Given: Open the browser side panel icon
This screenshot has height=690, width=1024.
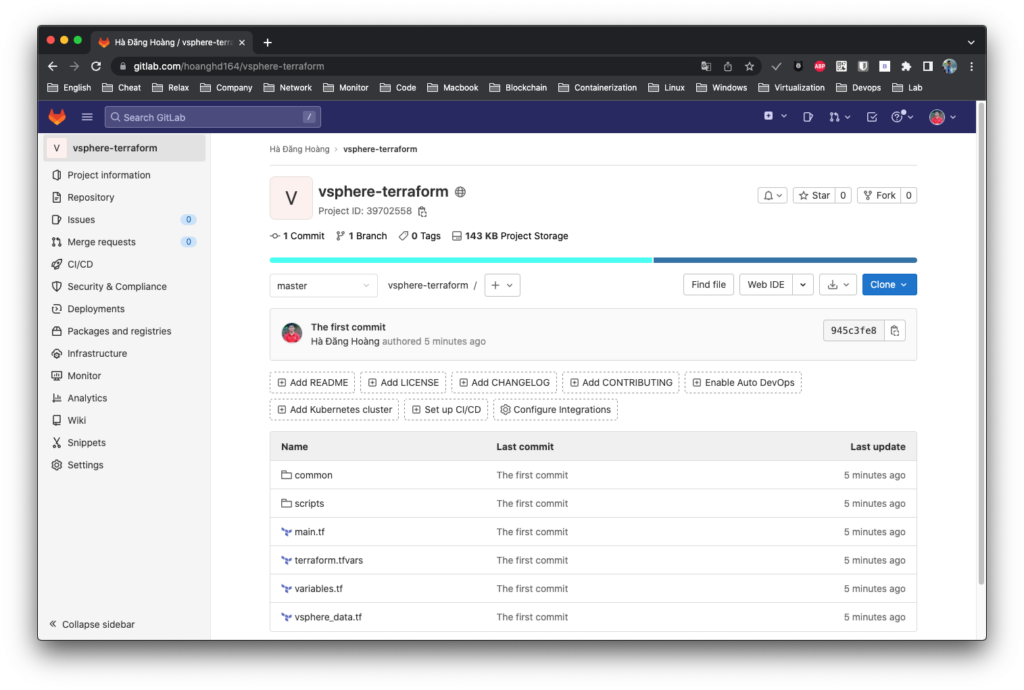Looking at the screenshot, I should coord(927,66).
